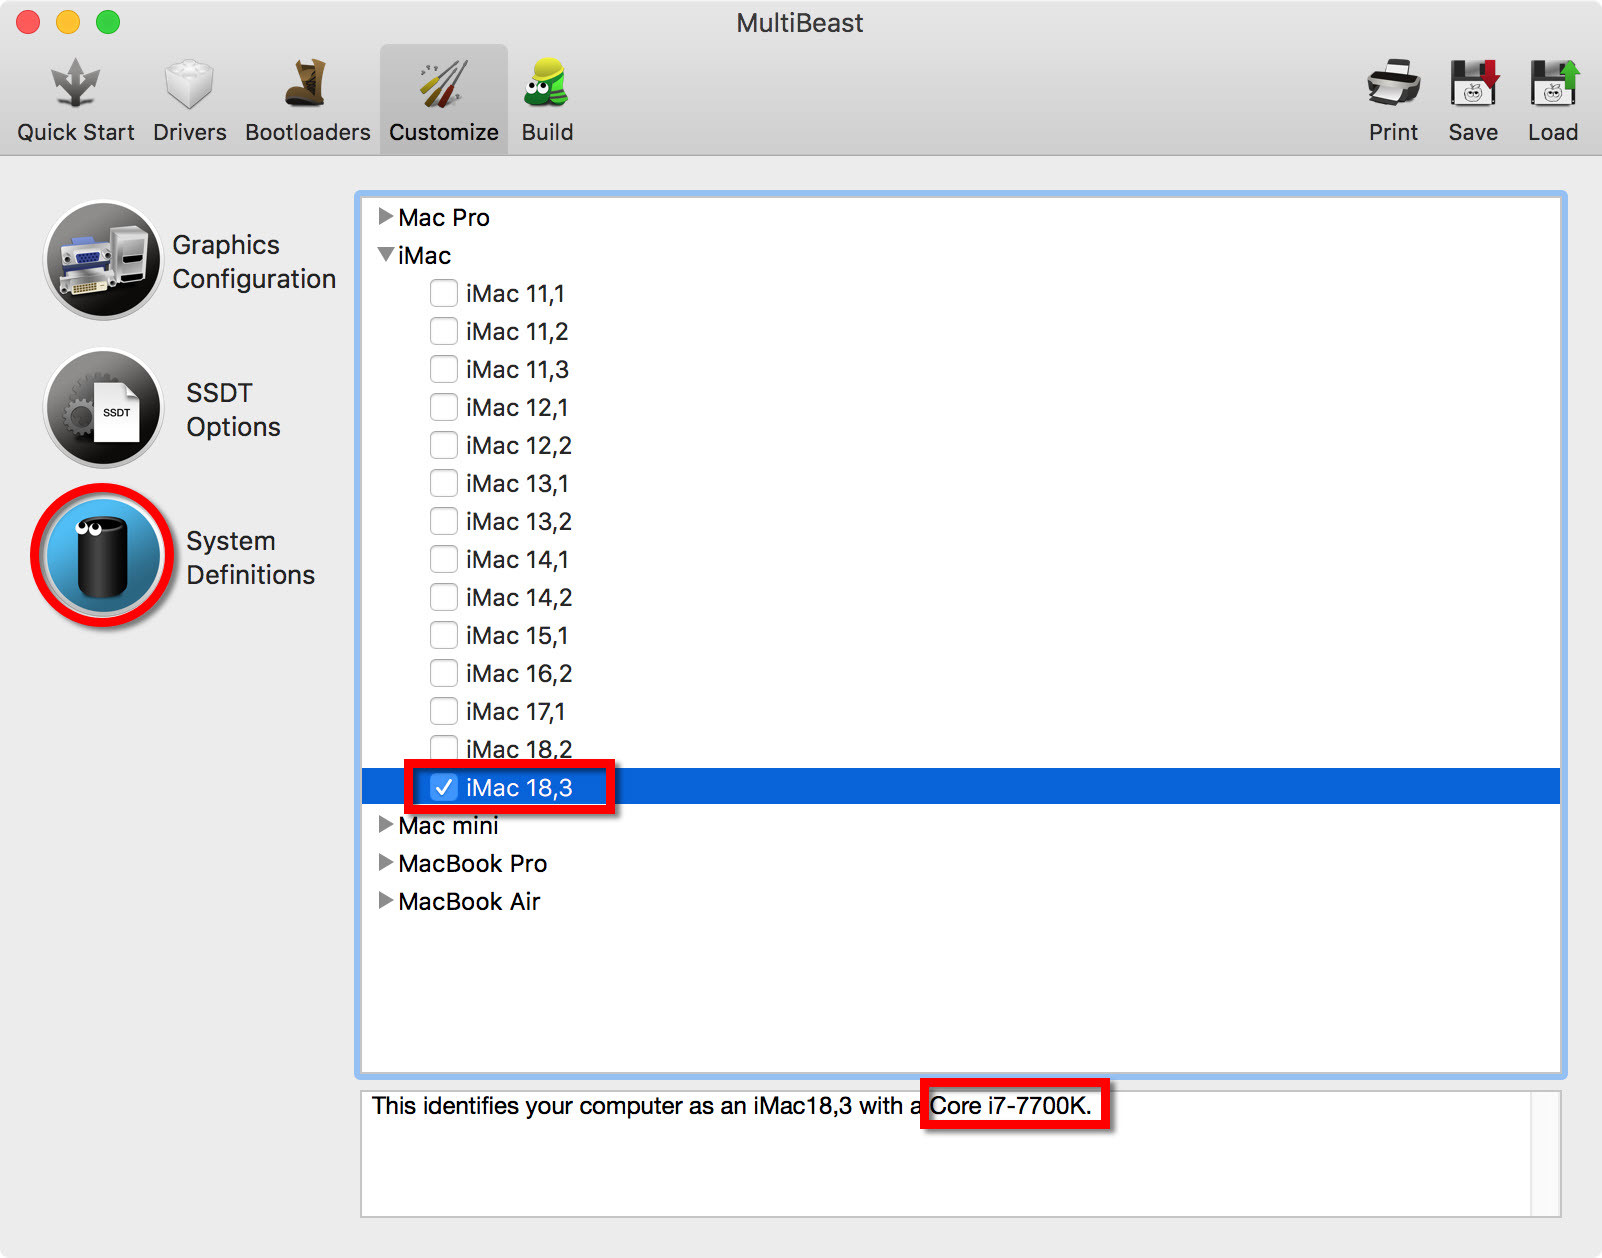1602x1258 pixels.
Task: Check the iMac 11,2 checkbox
Action: click(444, 331)
